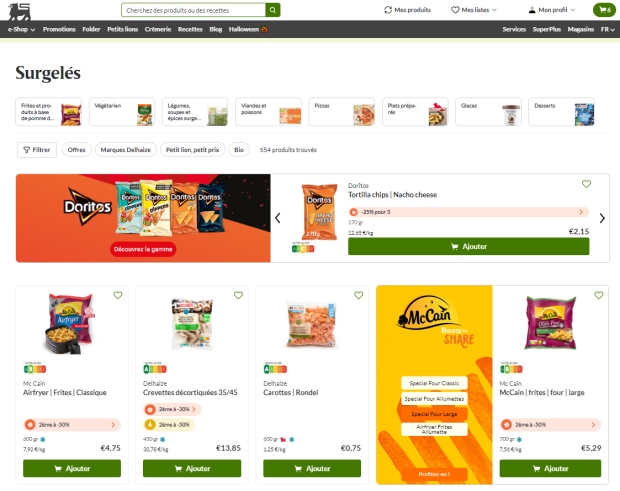Click the green search magnifier button
The width and height of the screenshot is (620, 491).
pyautogui.click(x=273, y=10)
